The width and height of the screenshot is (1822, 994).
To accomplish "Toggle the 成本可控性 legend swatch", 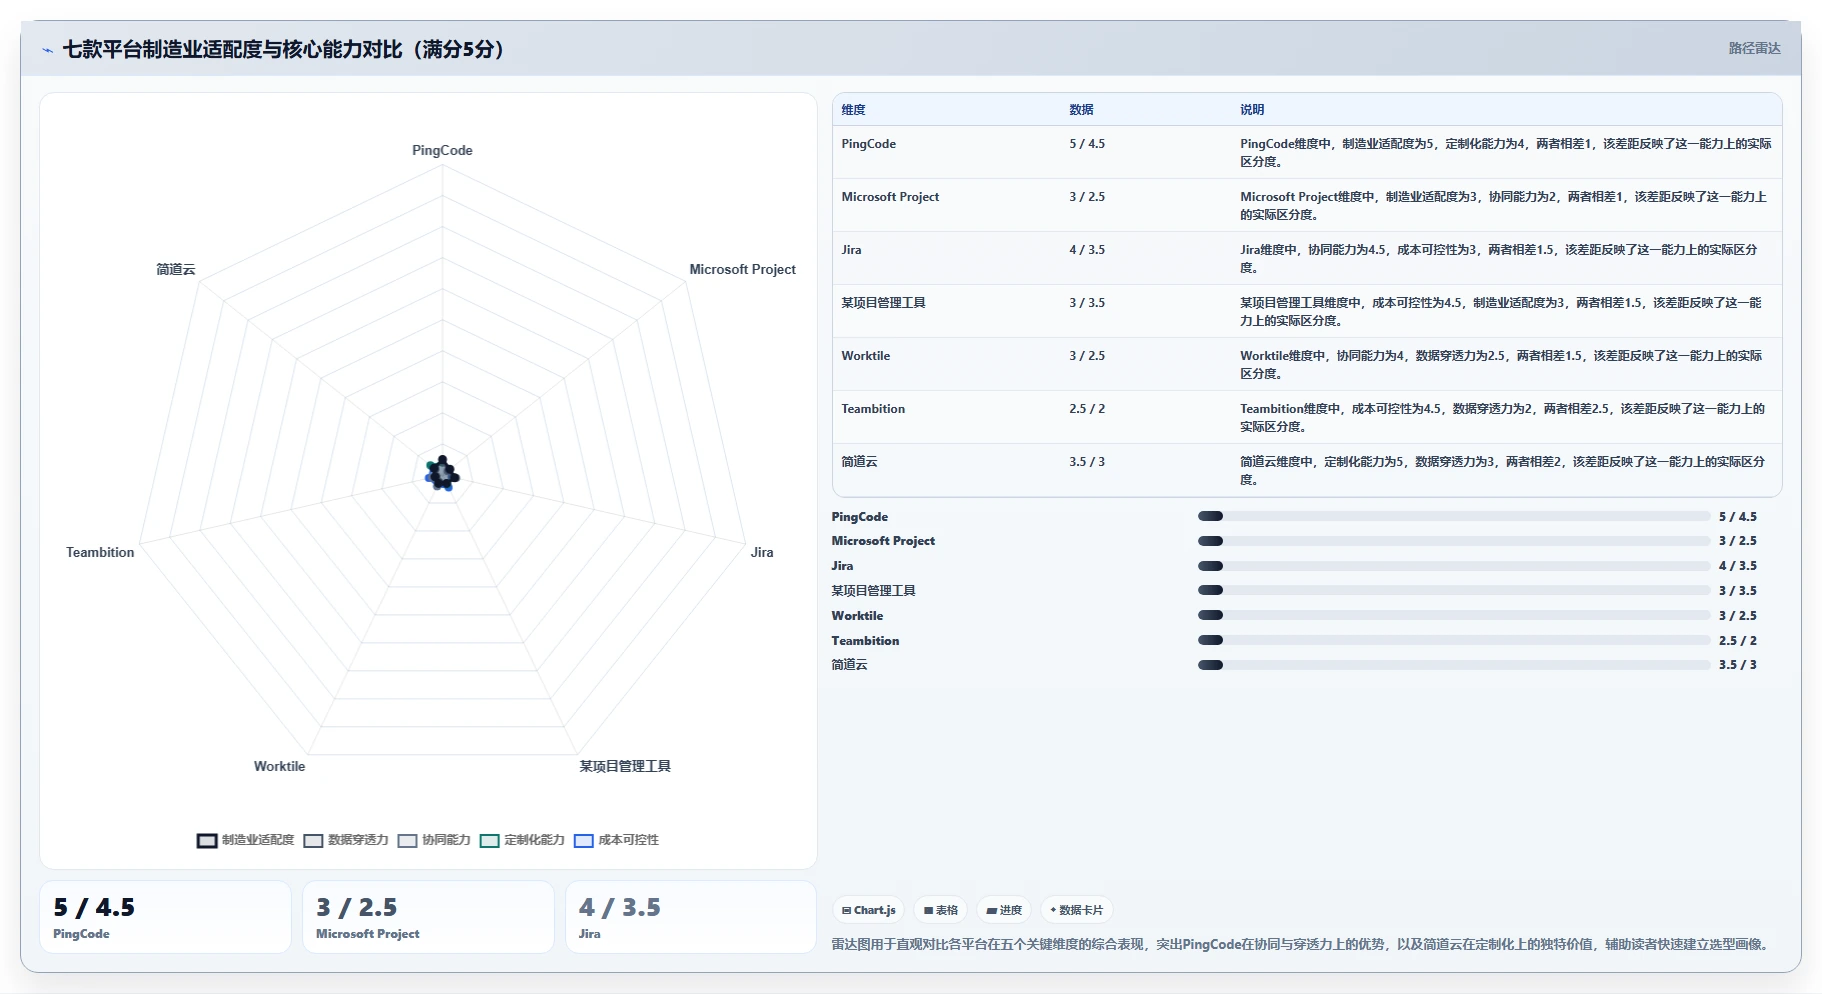I will point(584,841).
